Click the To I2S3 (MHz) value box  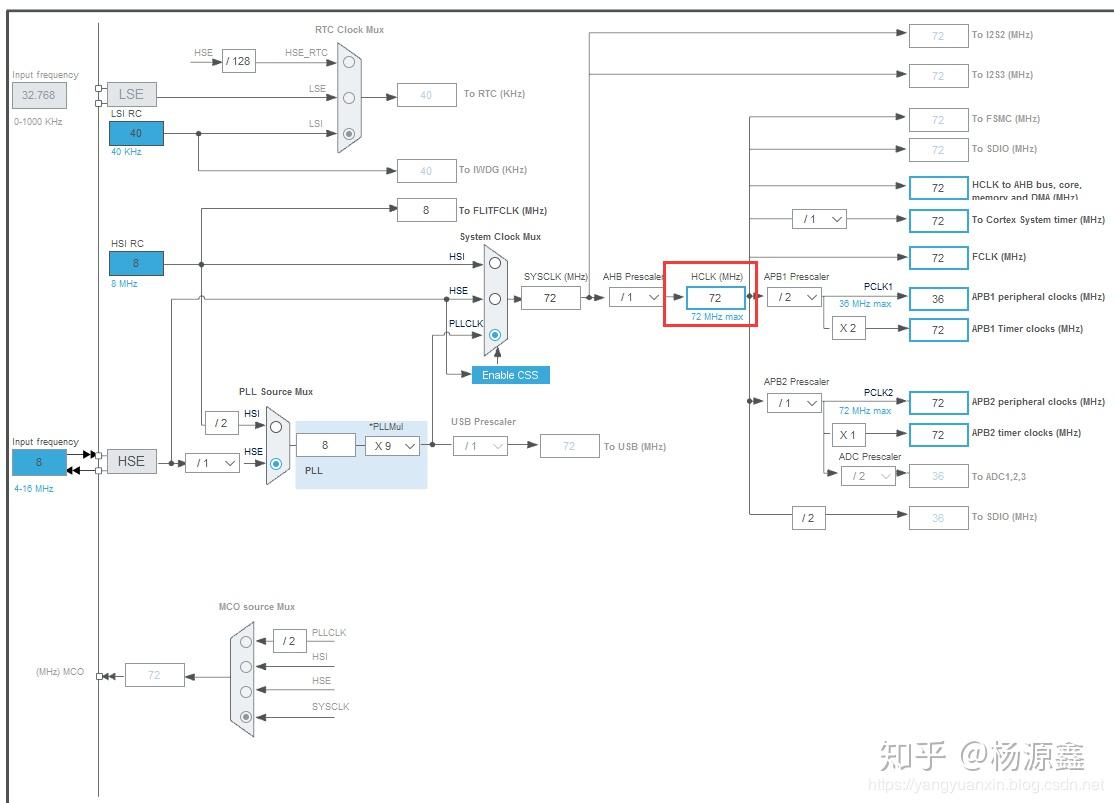click(939, 75)
